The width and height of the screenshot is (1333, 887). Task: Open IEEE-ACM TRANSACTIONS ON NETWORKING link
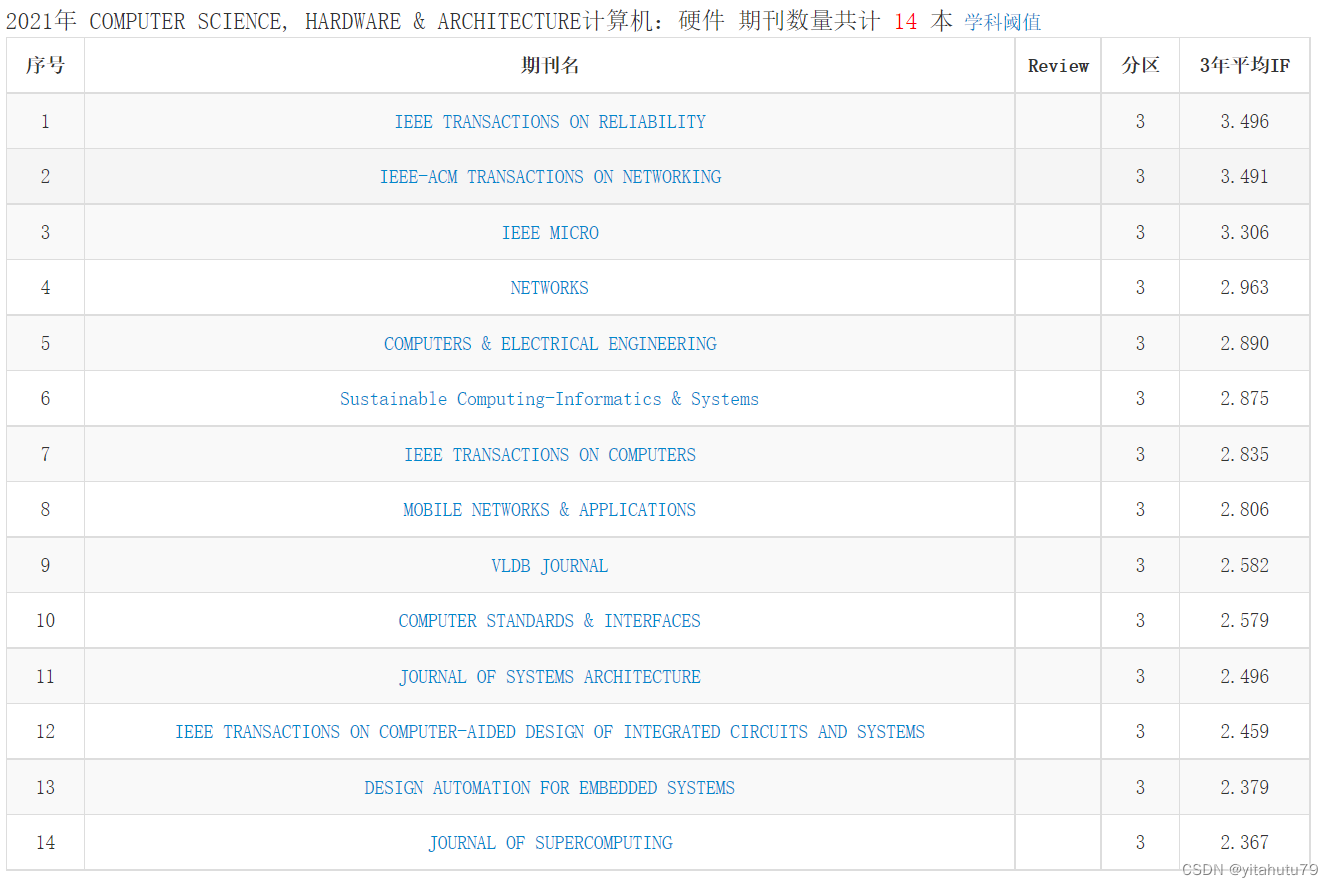(550, 177)
